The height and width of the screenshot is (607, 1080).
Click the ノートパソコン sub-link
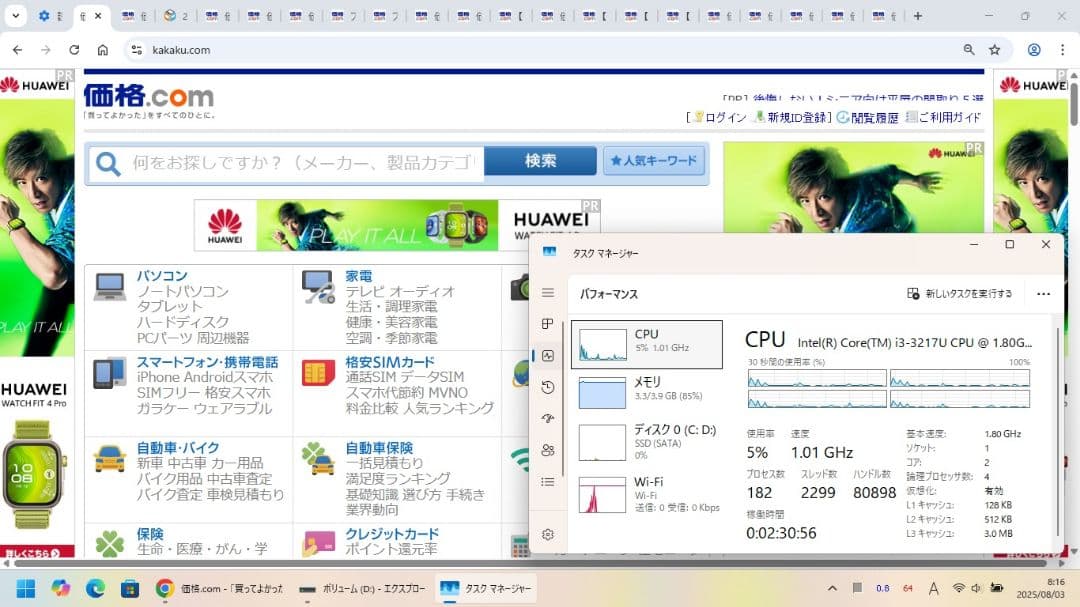[183, 291]
